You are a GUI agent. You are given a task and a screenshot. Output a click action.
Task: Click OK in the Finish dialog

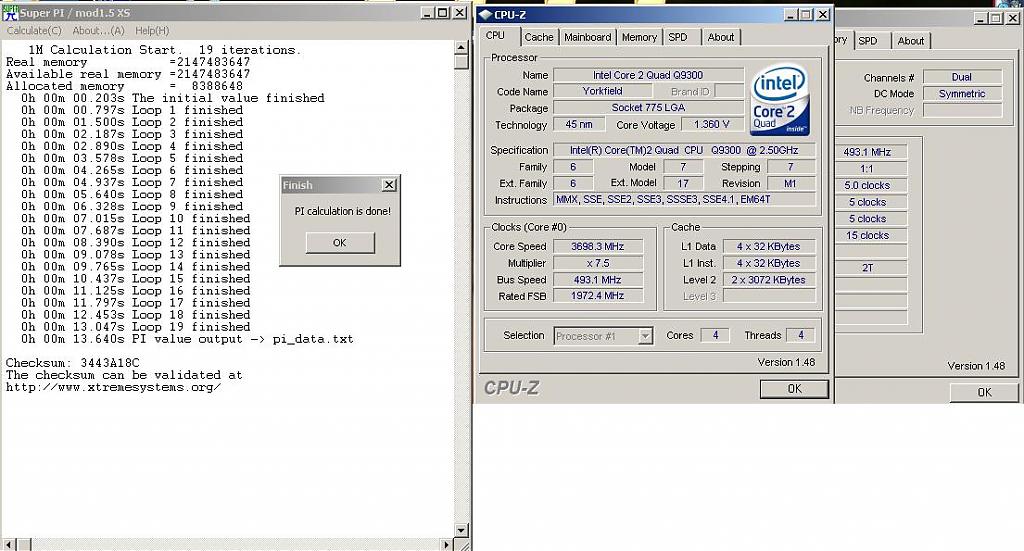coord(340,243)
